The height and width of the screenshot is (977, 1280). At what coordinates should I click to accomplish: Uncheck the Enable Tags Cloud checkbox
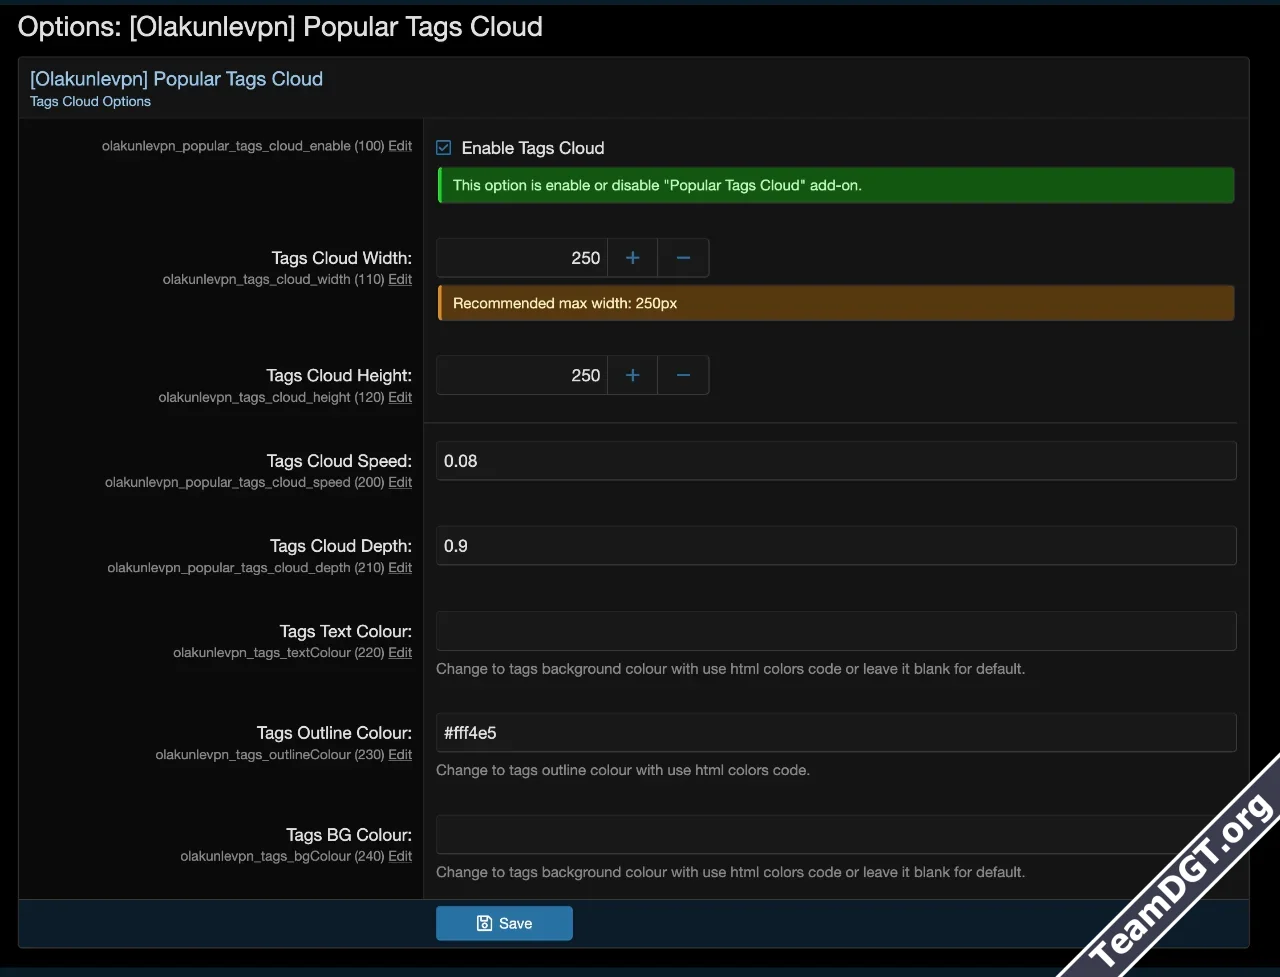pyautogui.click(x=444, y=148)
